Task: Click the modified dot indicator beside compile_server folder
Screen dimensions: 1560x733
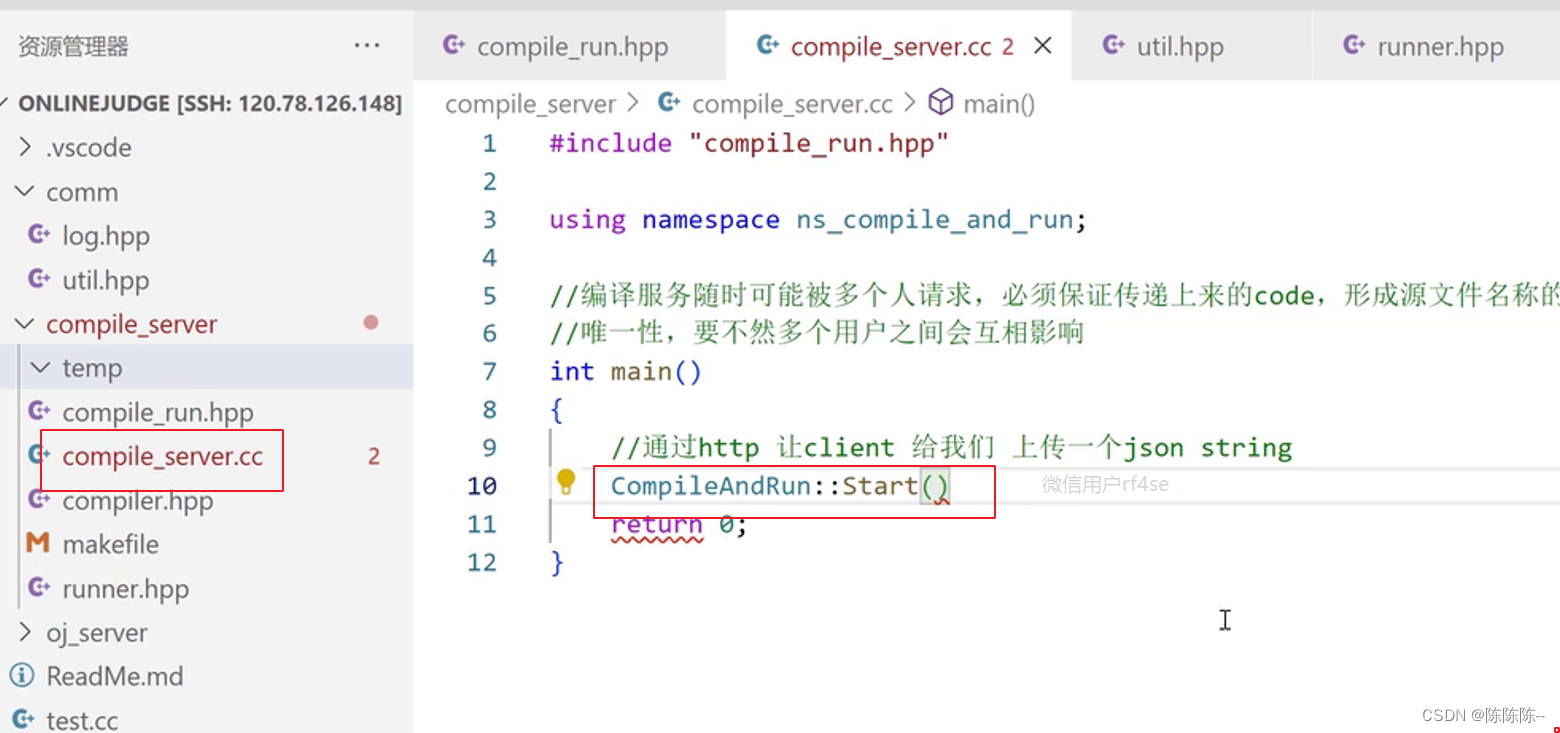Action: click(371, 323)
